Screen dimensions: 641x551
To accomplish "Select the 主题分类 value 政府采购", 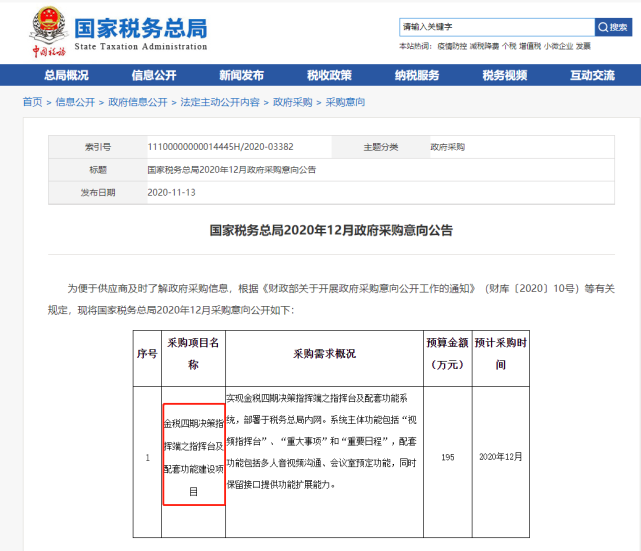I will [447, 147].
